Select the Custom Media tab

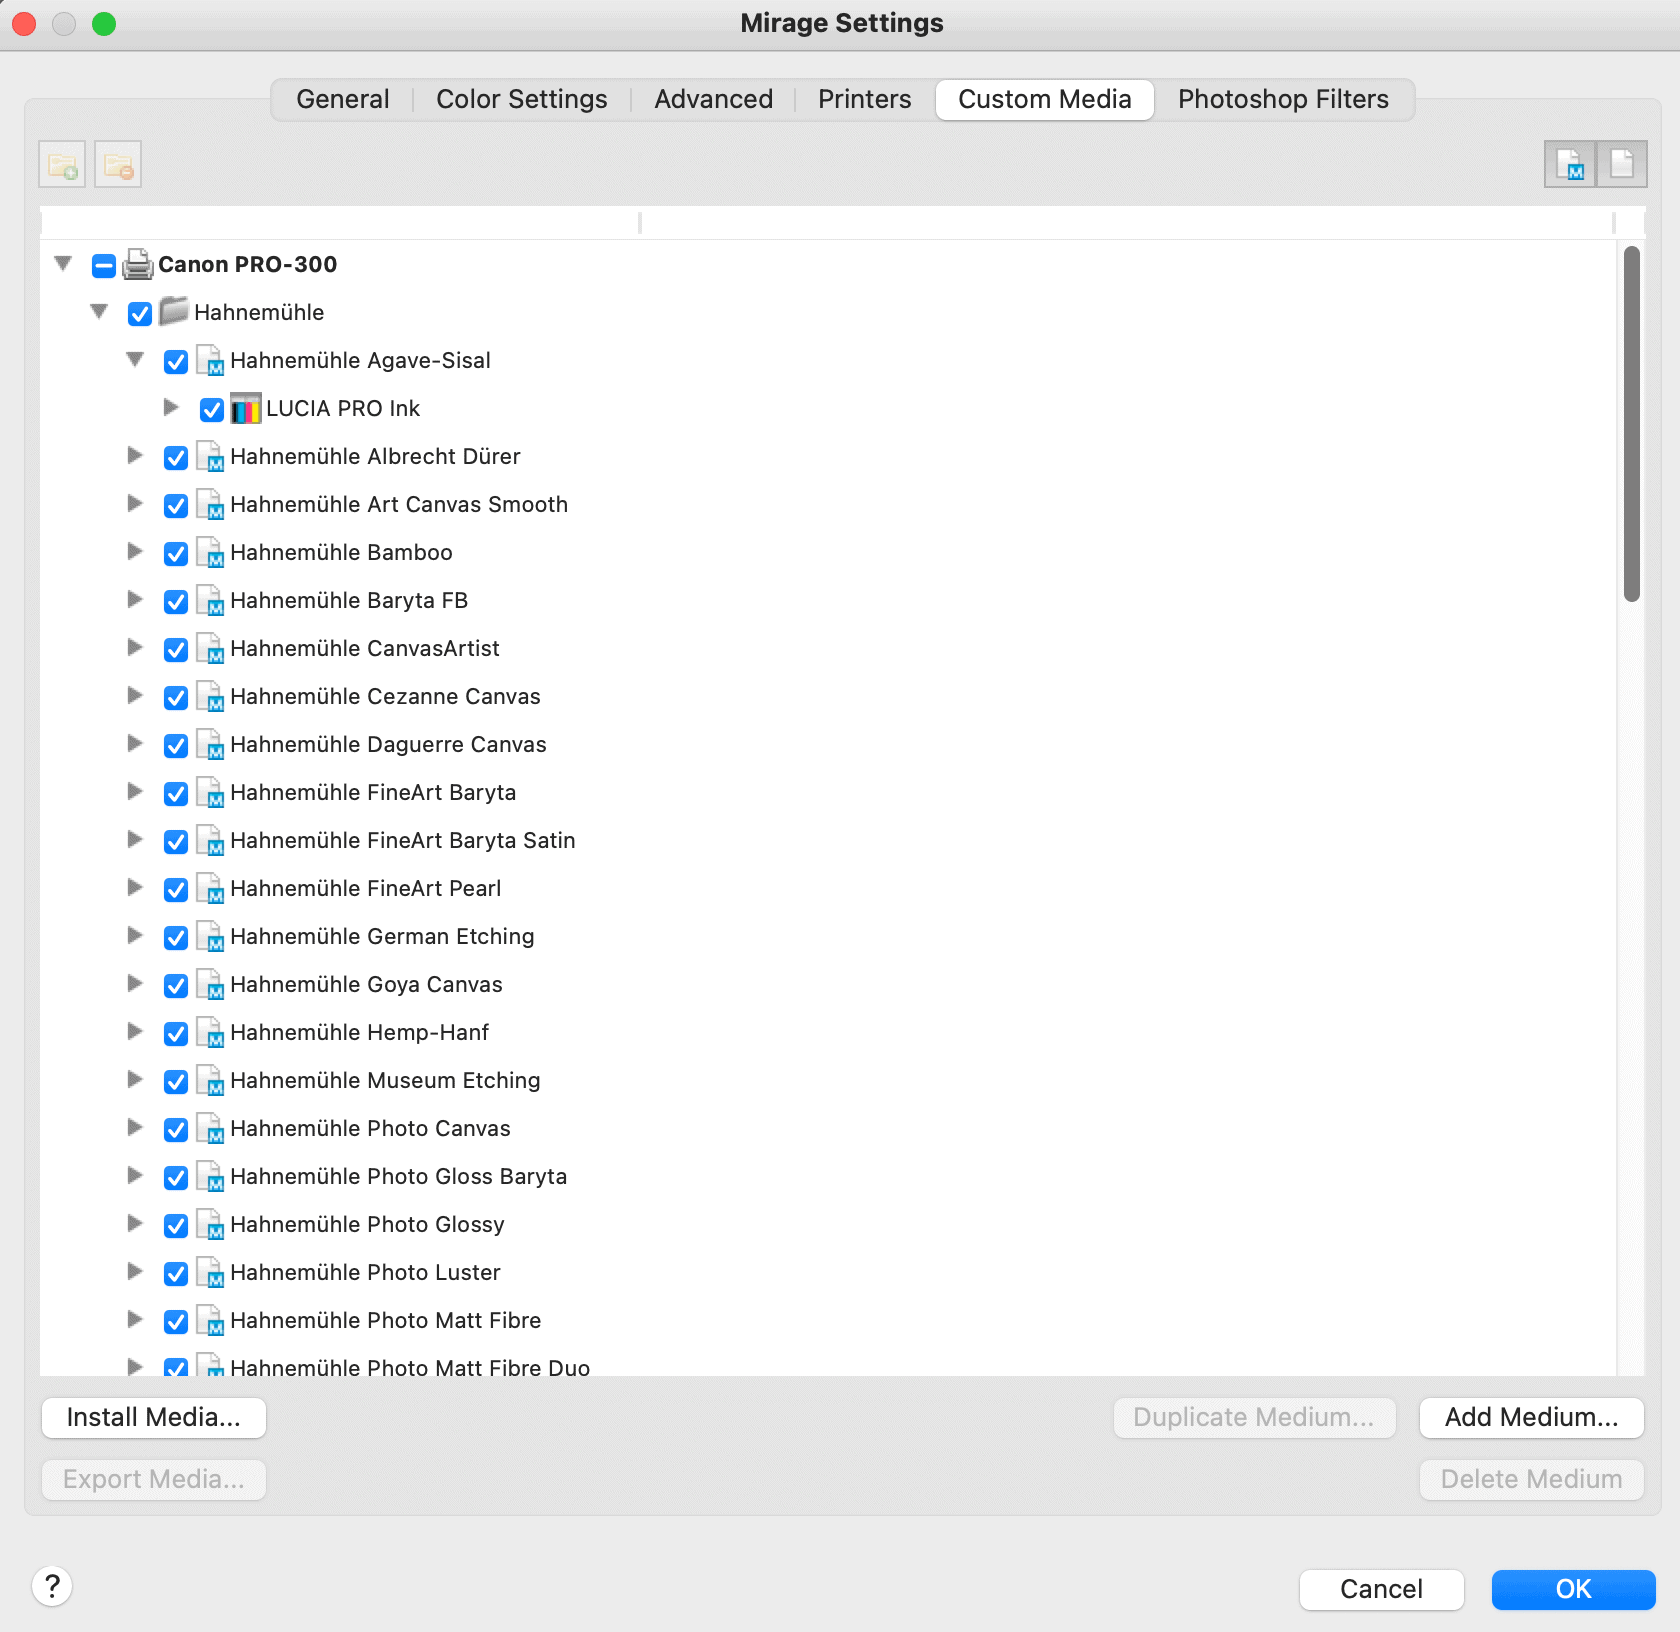1045,99
